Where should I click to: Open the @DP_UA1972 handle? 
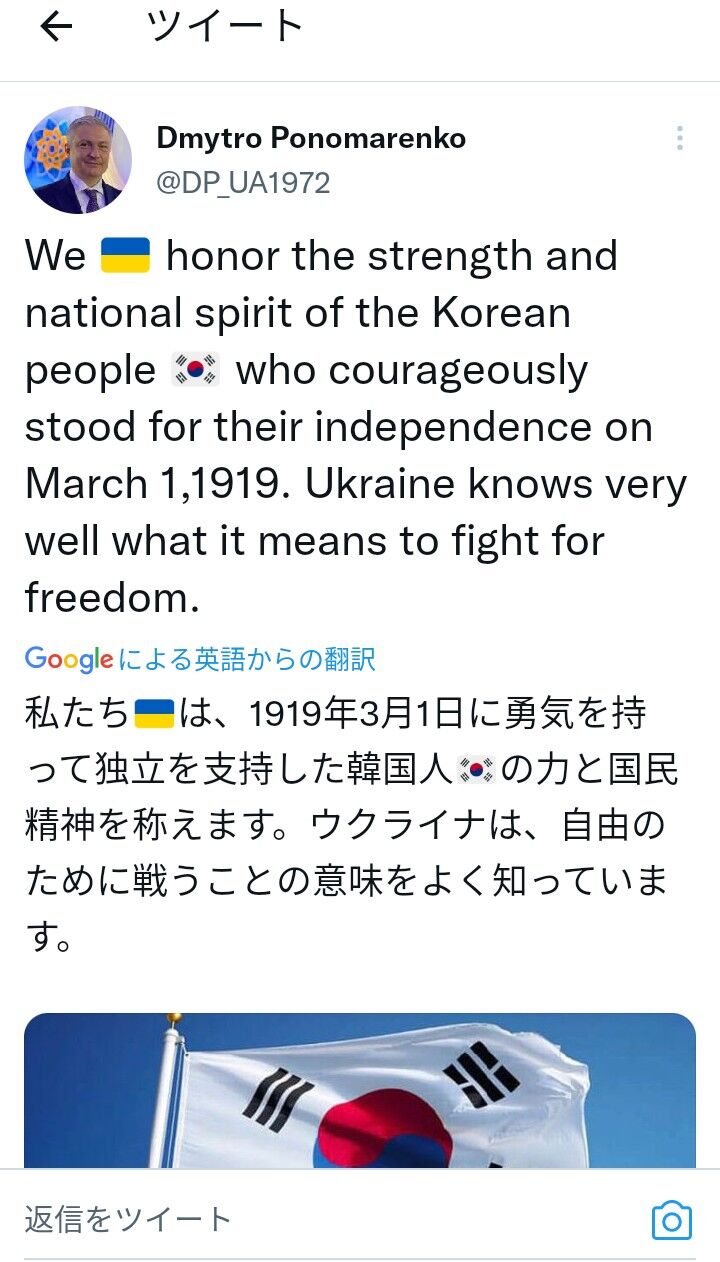click(243, 183)
